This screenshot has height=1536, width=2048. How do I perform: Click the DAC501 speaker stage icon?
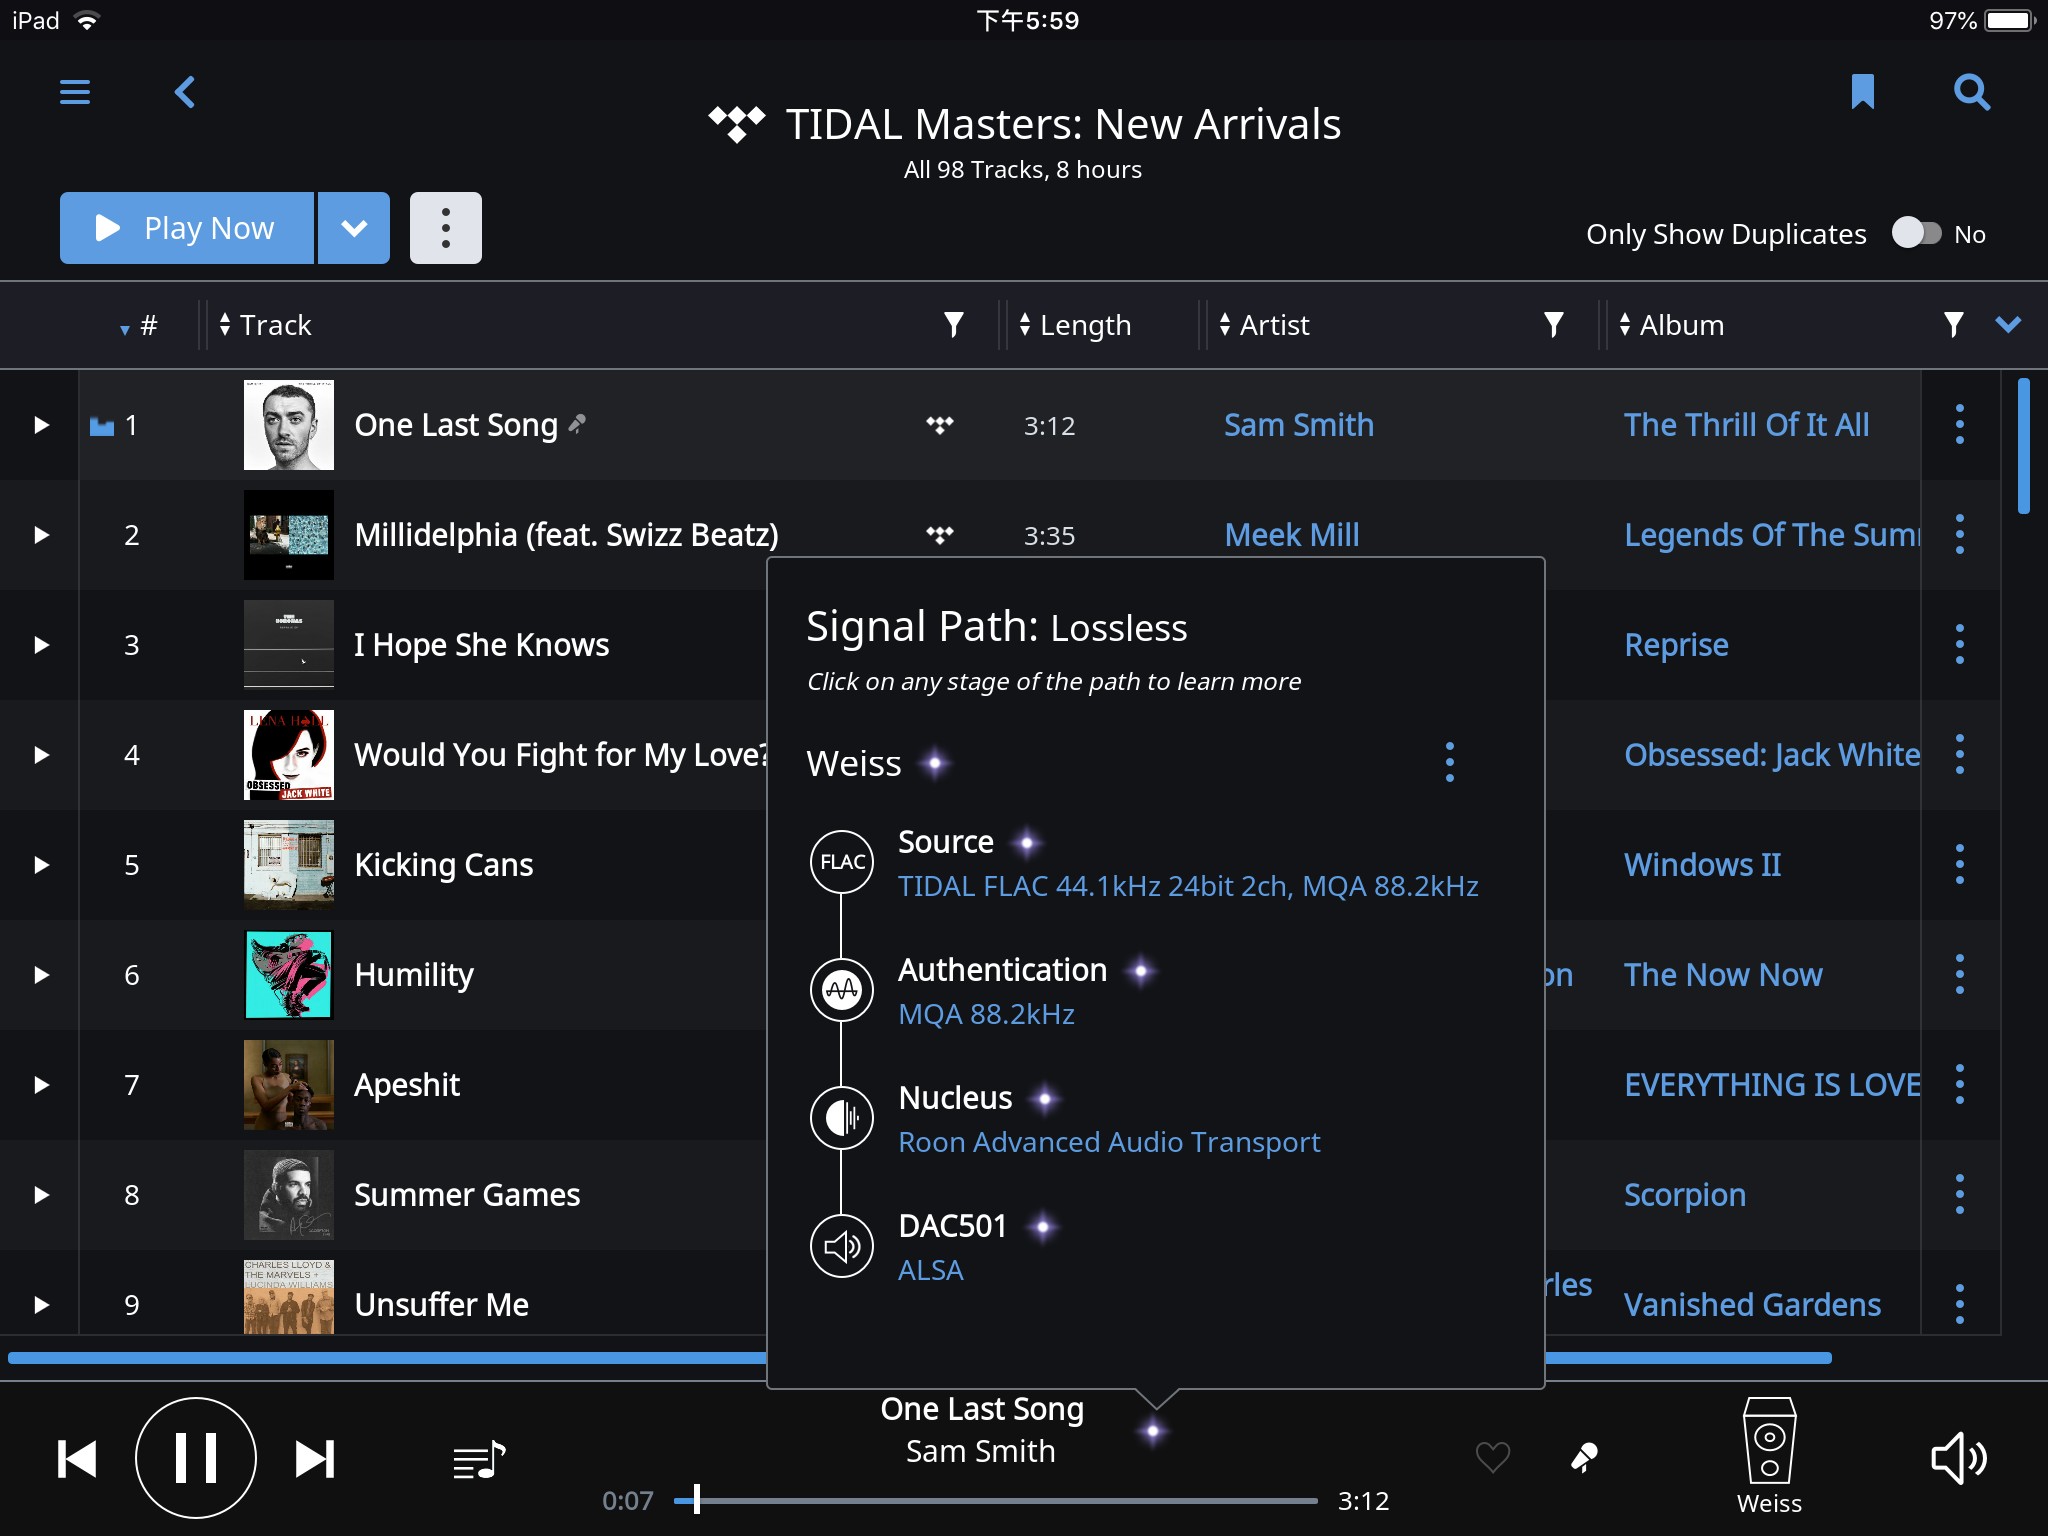click(842, 1246)
